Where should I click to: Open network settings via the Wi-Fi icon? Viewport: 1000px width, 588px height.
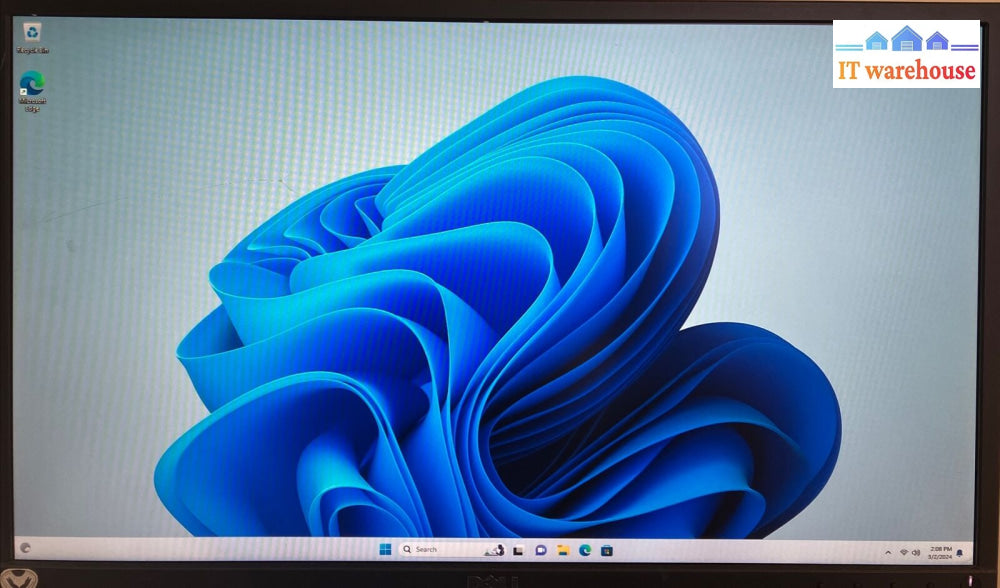[903, 552]
